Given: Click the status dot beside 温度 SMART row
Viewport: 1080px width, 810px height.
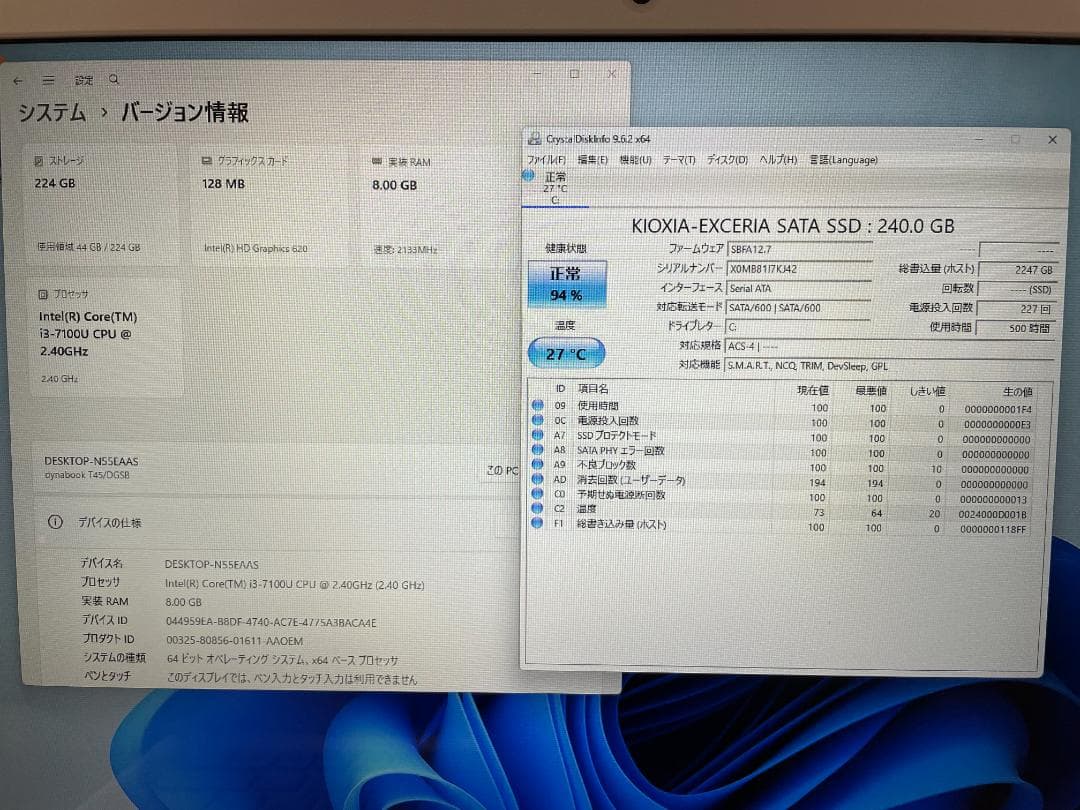Looking at the screenshot, I should pos(538,509).
